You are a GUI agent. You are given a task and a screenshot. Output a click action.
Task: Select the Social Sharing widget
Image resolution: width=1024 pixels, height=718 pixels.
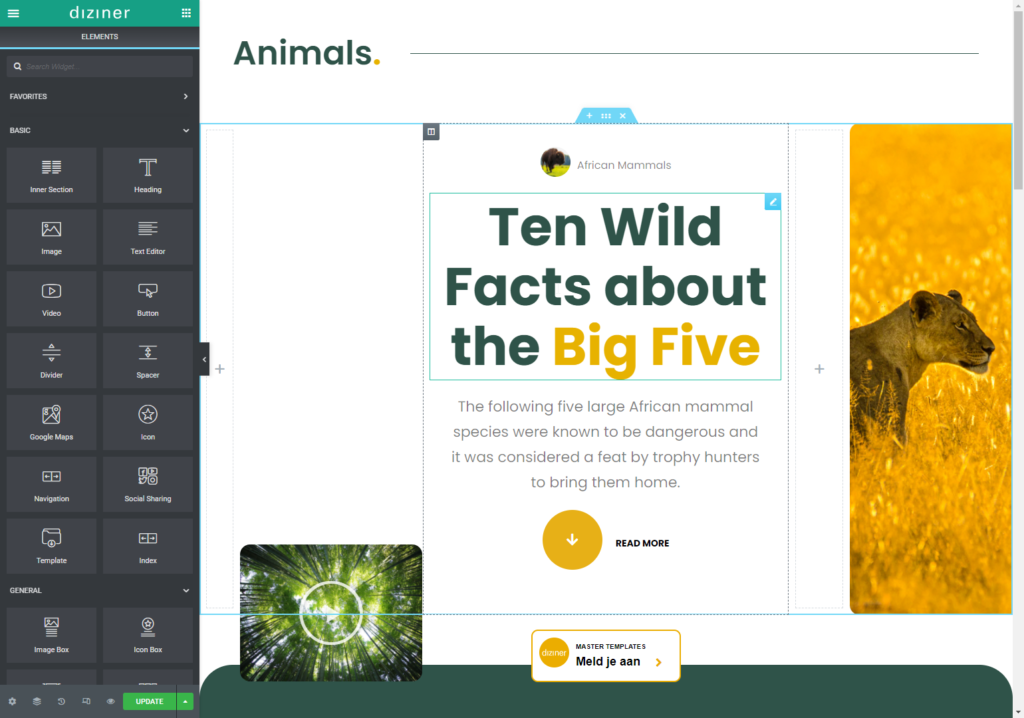tap(148, 484)
